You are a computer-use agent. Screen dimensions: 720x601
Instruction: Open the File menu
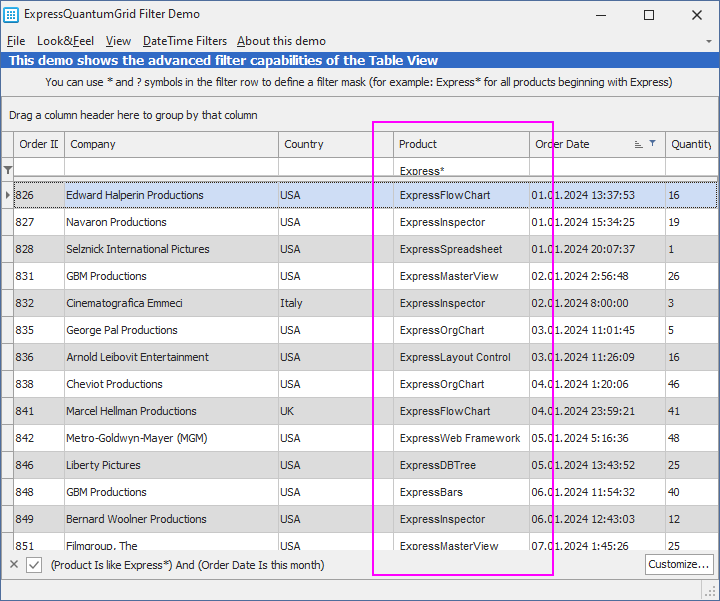[16, 41]
